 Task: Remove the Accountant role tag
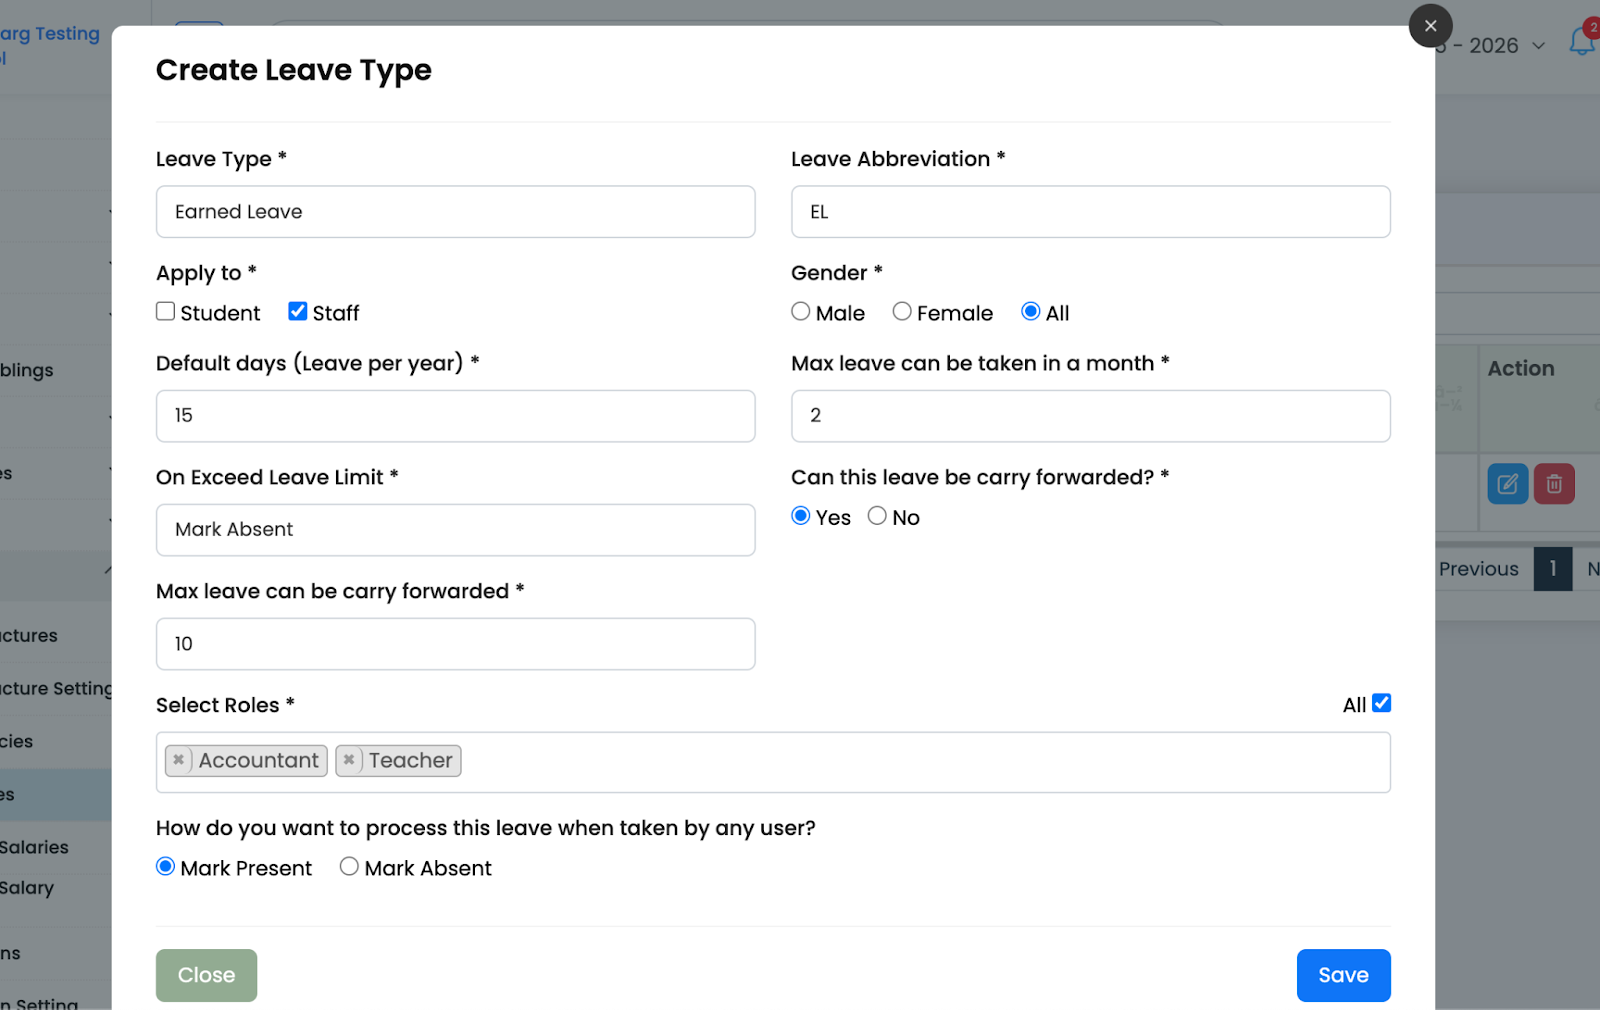coord(179,760)
